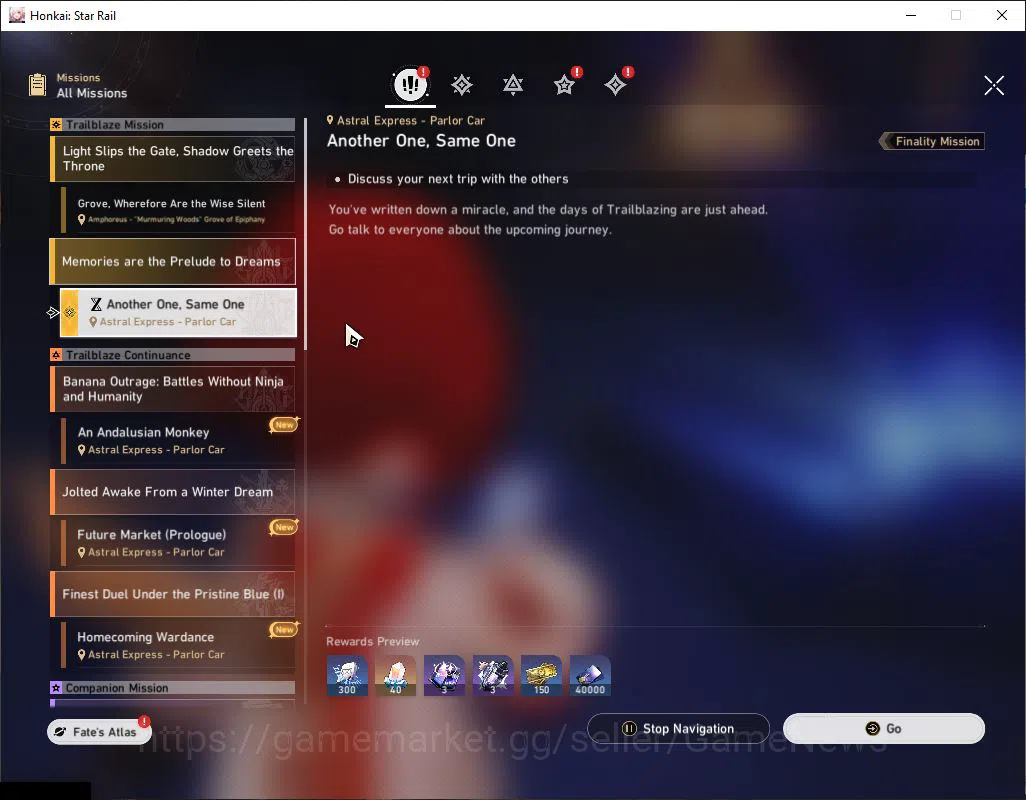The image size is (1026, 800).
Task: Click the 'Discuss your next trip with the others' objective
Action: click(457, 179)
